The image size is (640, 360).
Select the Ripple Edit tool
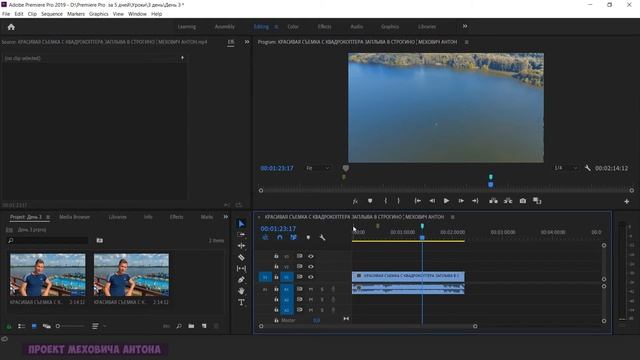[241, 246]
